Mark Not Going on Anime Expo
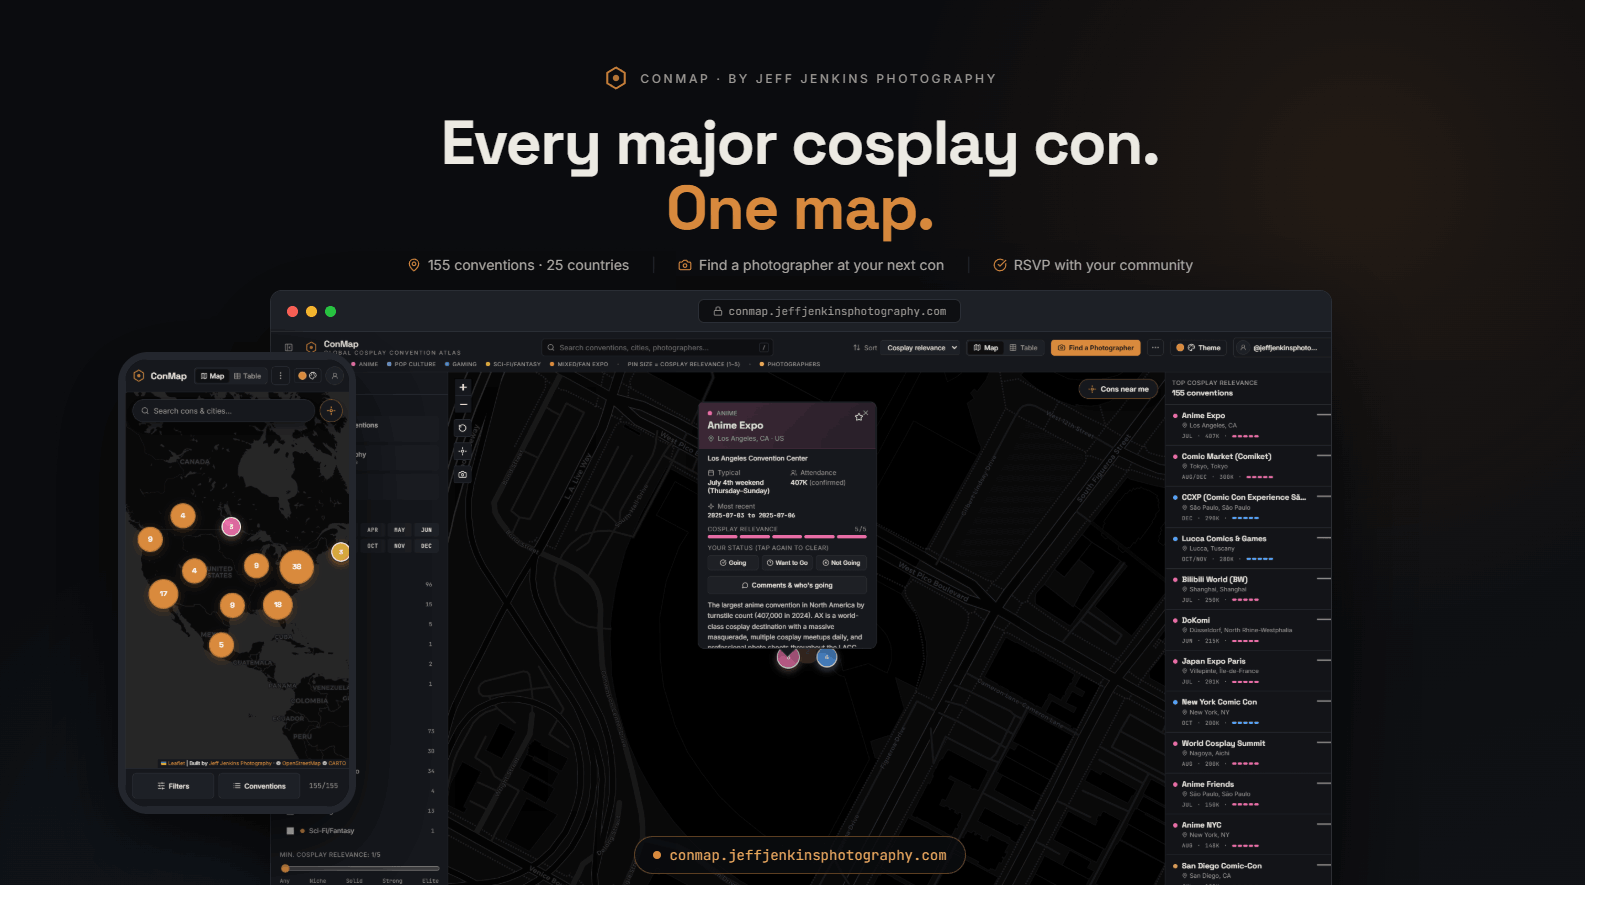Viewport: 1600px width, 900px height. pyautogui.click(x=841, y=563)
